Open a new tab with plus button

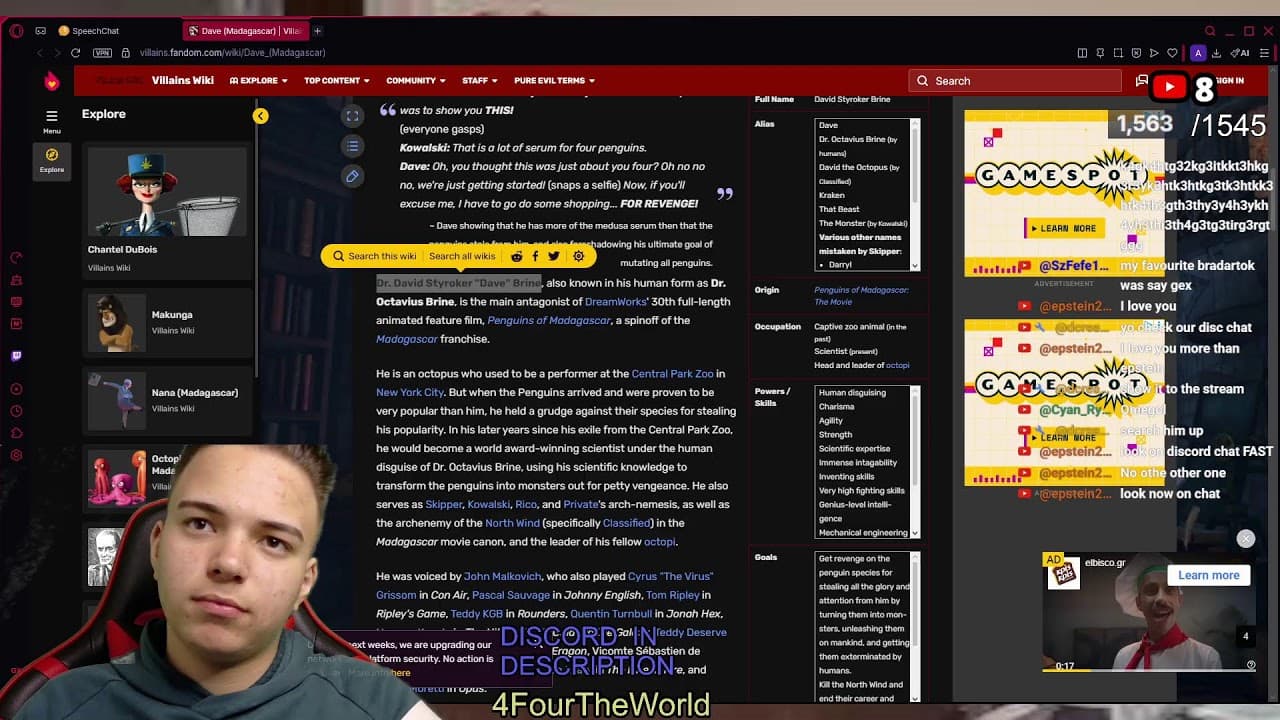point(317,31)
